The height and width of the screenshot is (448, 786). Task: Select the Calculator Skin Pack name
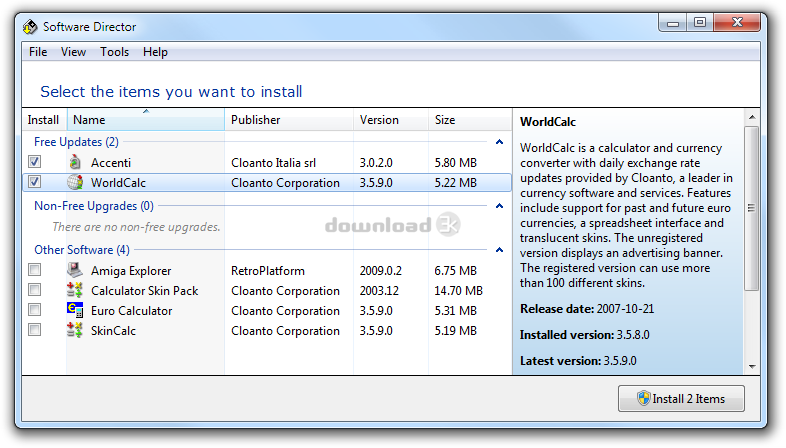[x=144, y=291]
